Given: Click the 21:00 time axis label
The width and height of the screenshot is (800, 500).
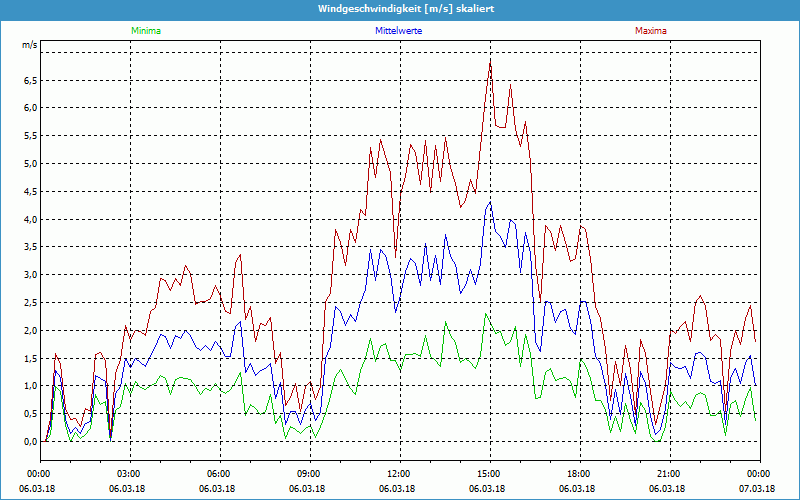Looking at the screenshot, I should (x=668, y=474).
